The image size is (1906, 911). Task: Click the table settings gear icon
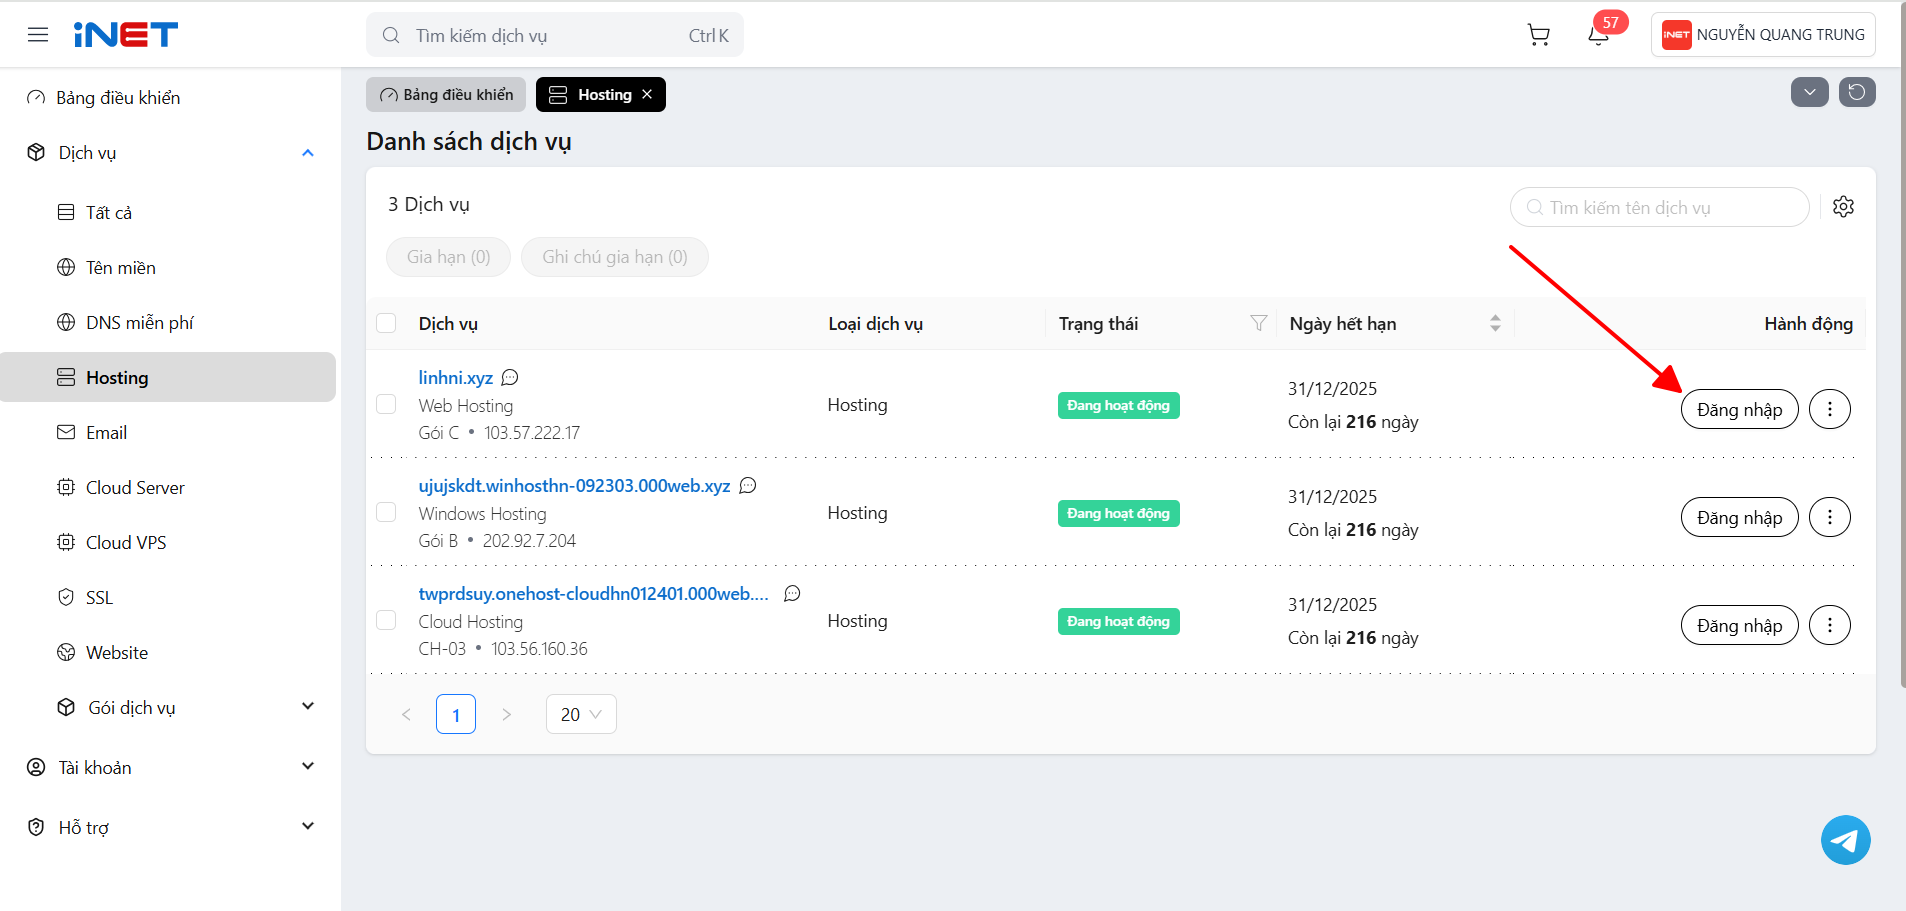click(x=1843, y=207)
